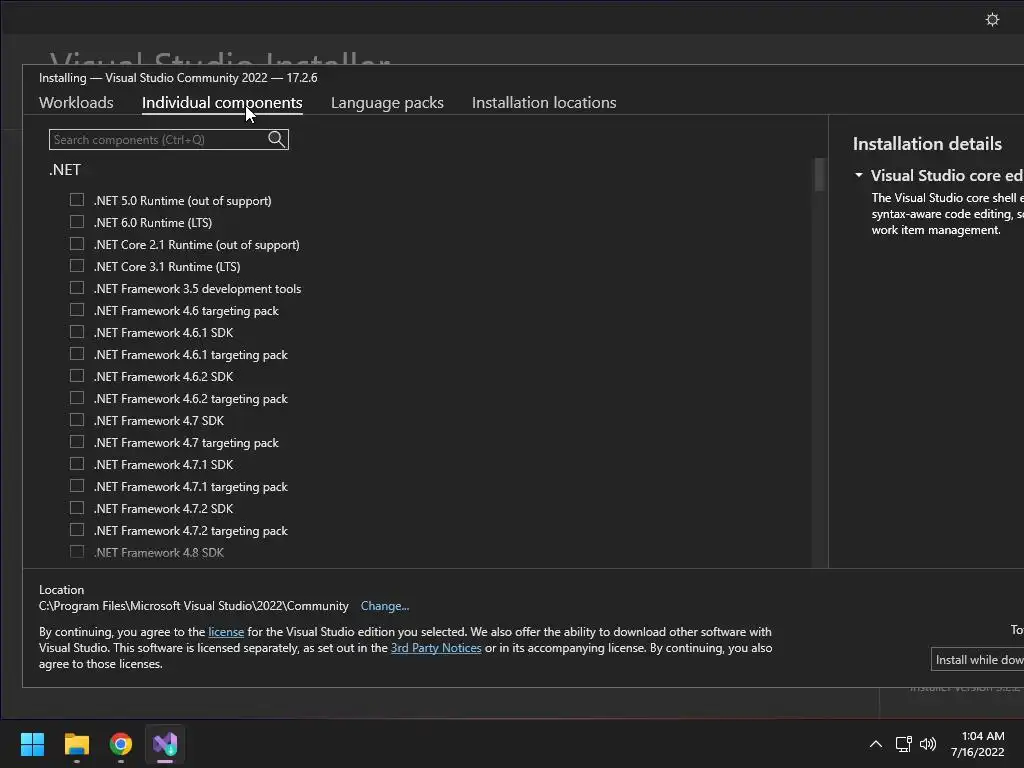Open Windows Start menu
The height and width of the screenshot is (768, 1024).
[32, 744]
